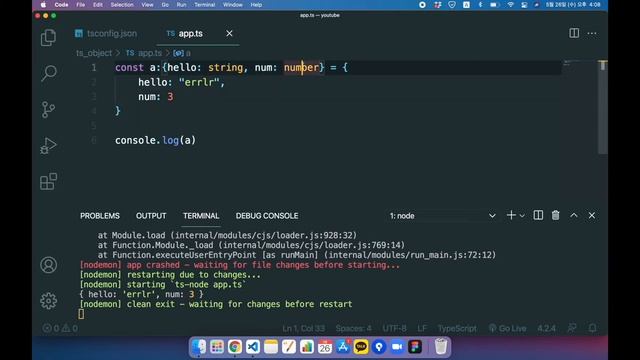Click the UTF-8 encoding status item

[x=394, y=328]
